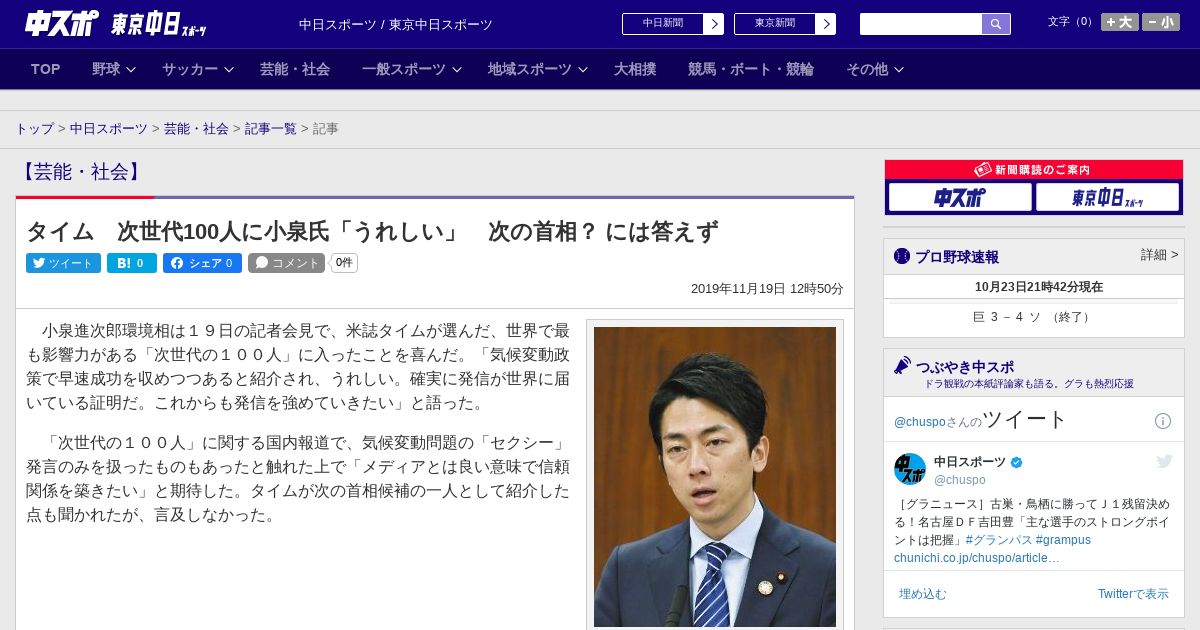Click the search magnifier button
Image resolution: width=1200 pixels, height=630 pixels.
pos(996,24)
